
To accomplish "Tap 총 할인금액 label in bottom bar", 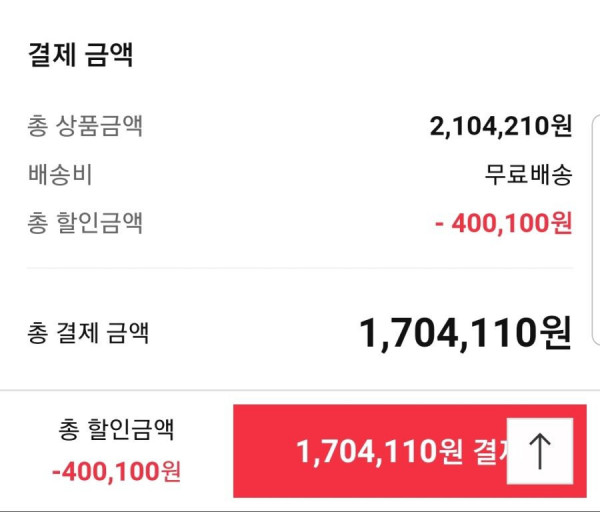I will (x=116, y=429).
